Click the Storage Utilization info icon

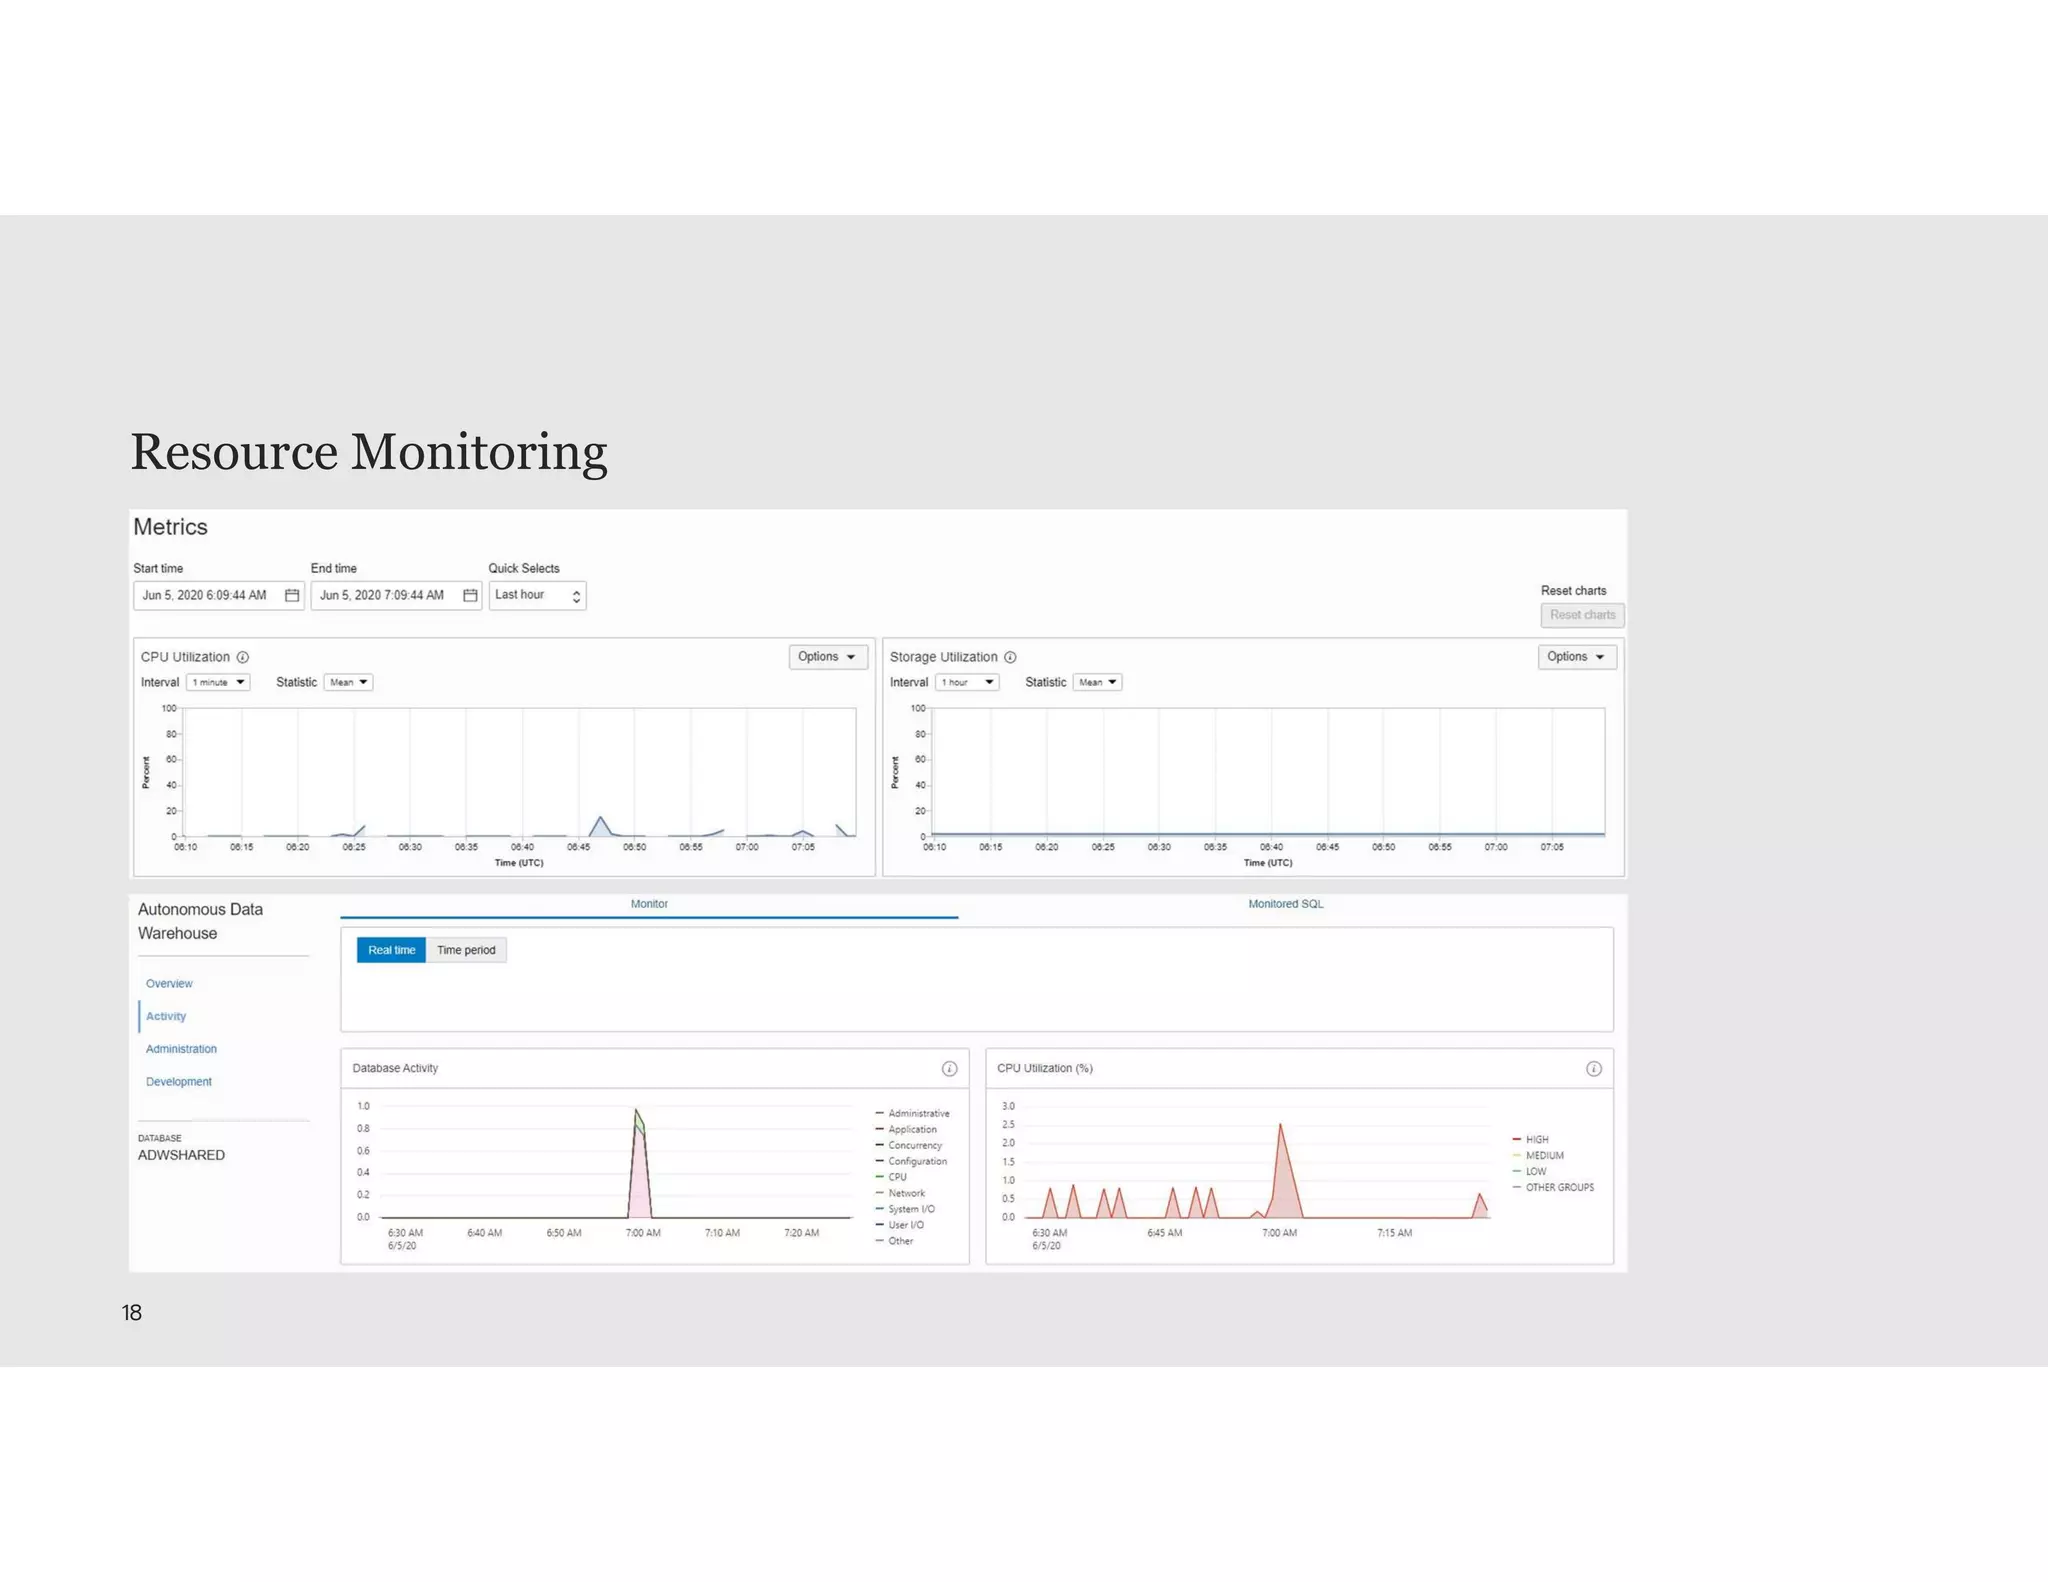(1010, 657)
